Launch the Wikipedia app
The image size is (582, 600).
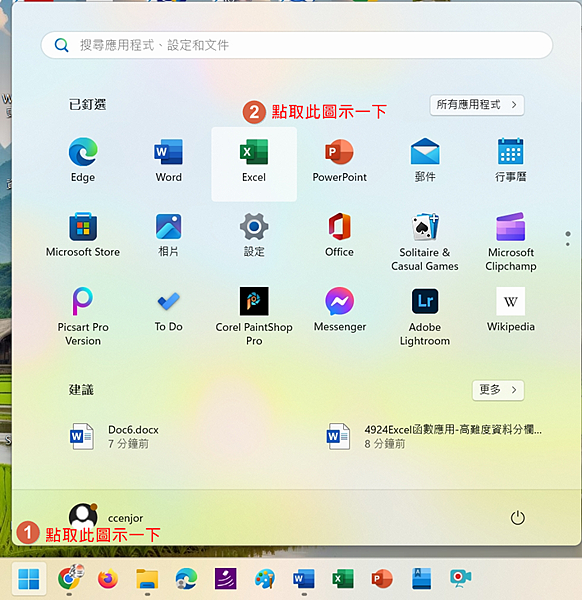[510, 310]
